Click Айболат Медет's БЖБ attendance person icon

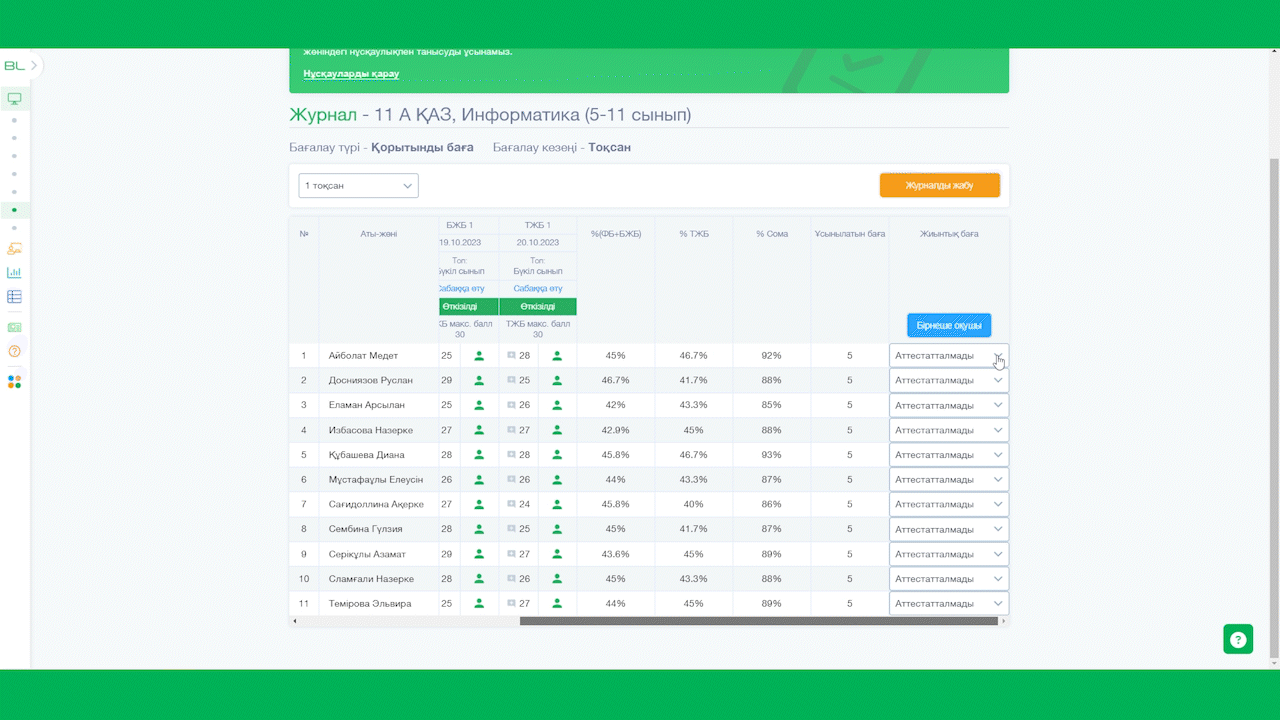(x=479, y=355)
